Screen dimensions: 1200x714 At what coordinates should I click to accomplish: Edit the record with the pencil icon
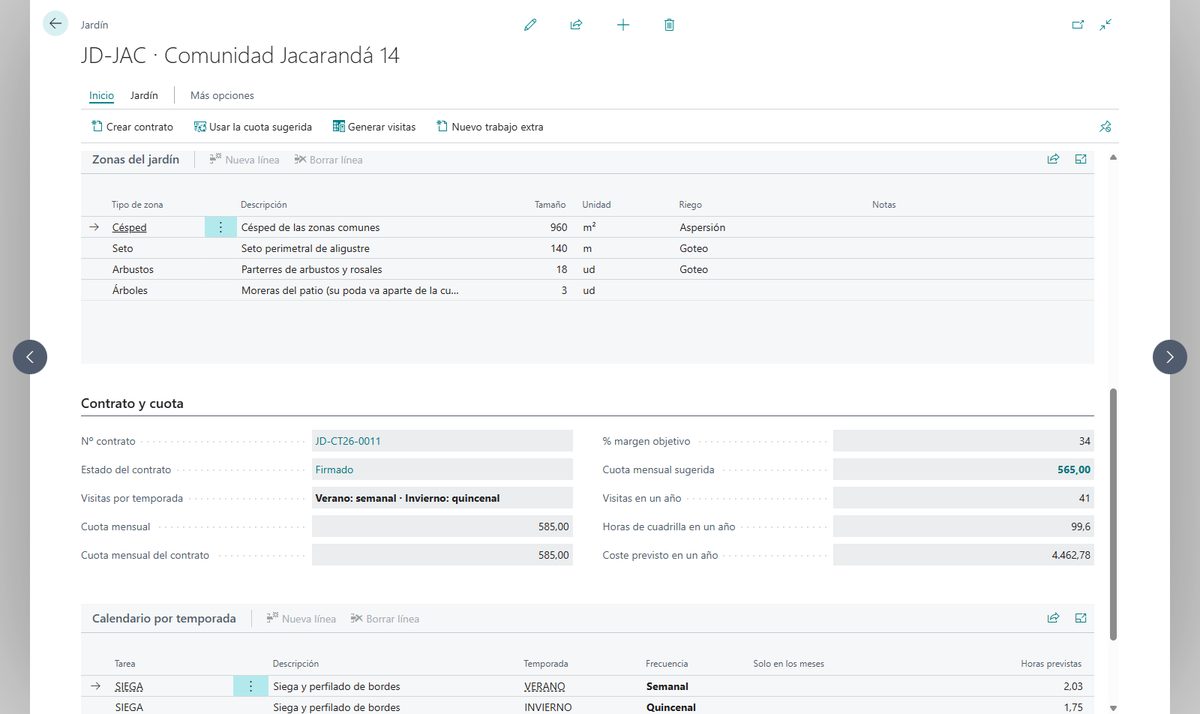[x=530, y=25]
